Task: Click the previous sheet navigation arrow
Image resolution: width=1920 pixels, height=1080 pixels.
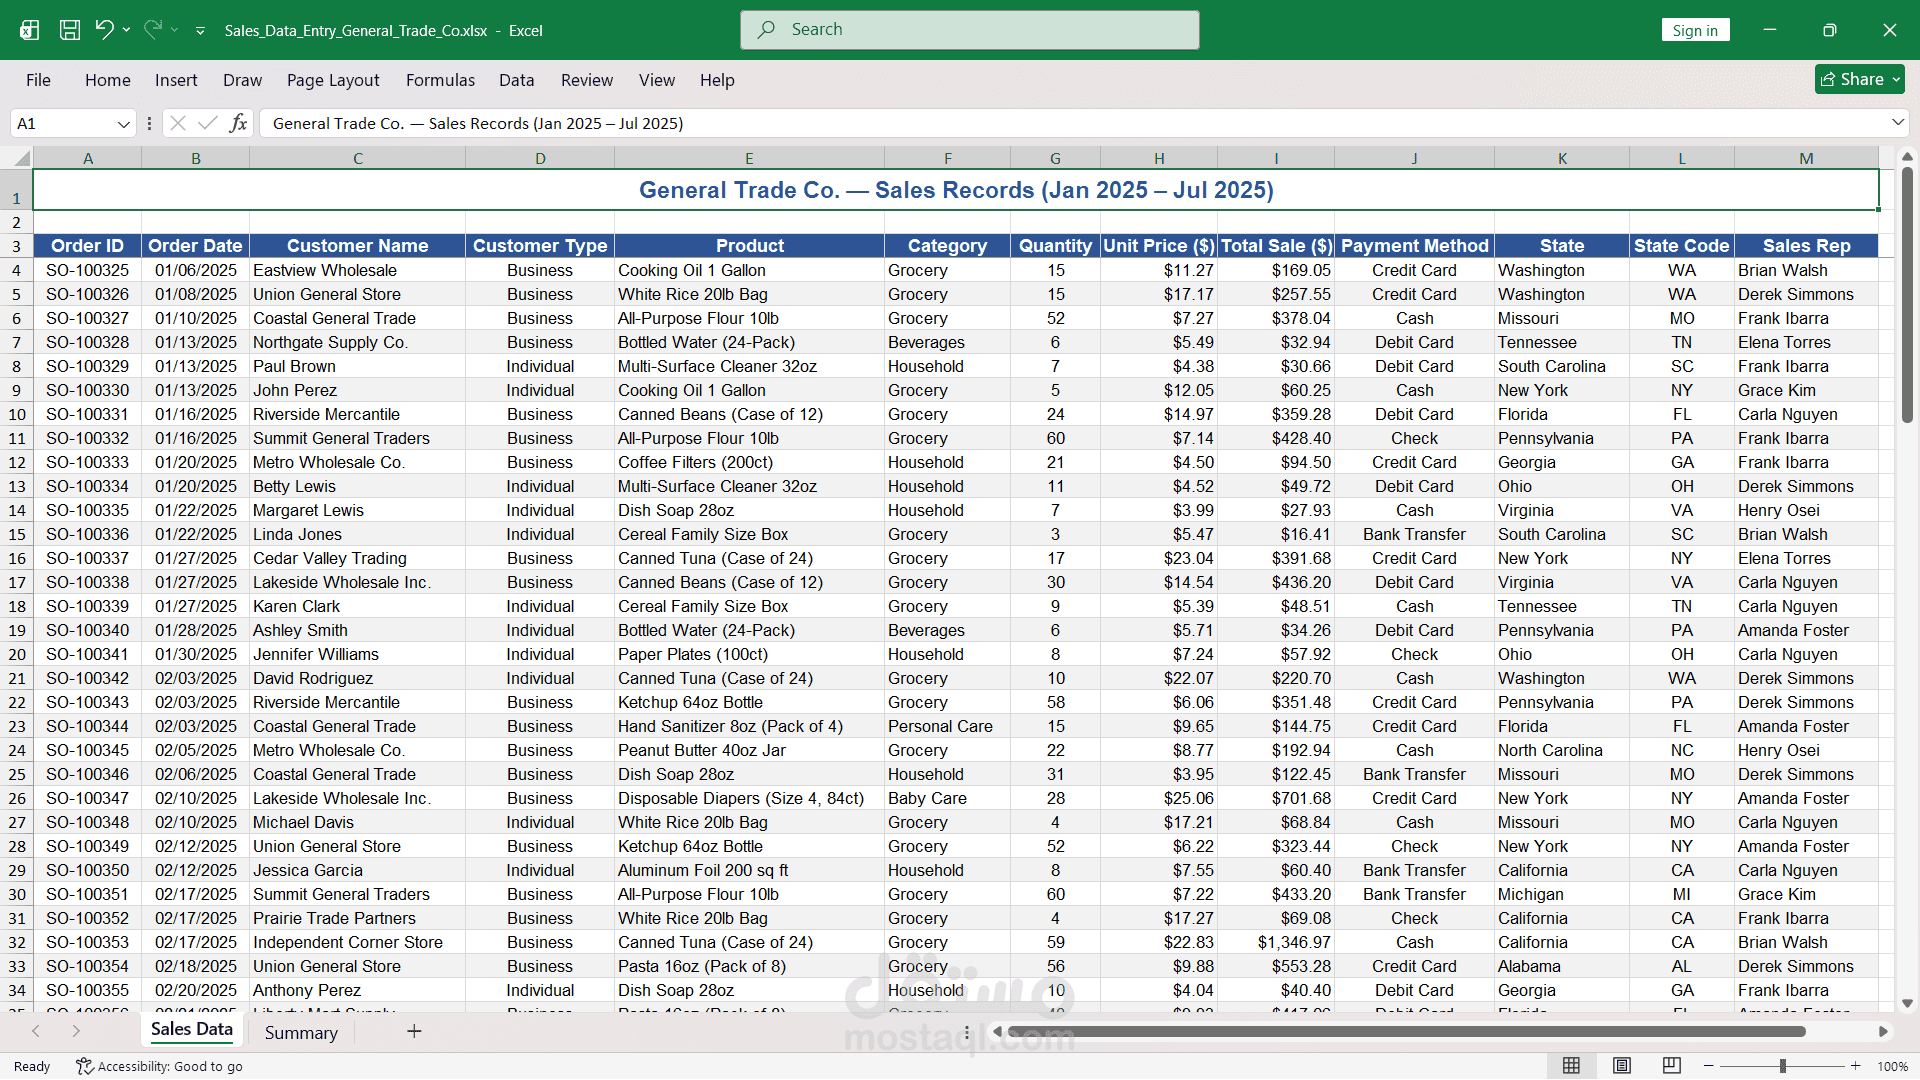Action: point(36,1031)
